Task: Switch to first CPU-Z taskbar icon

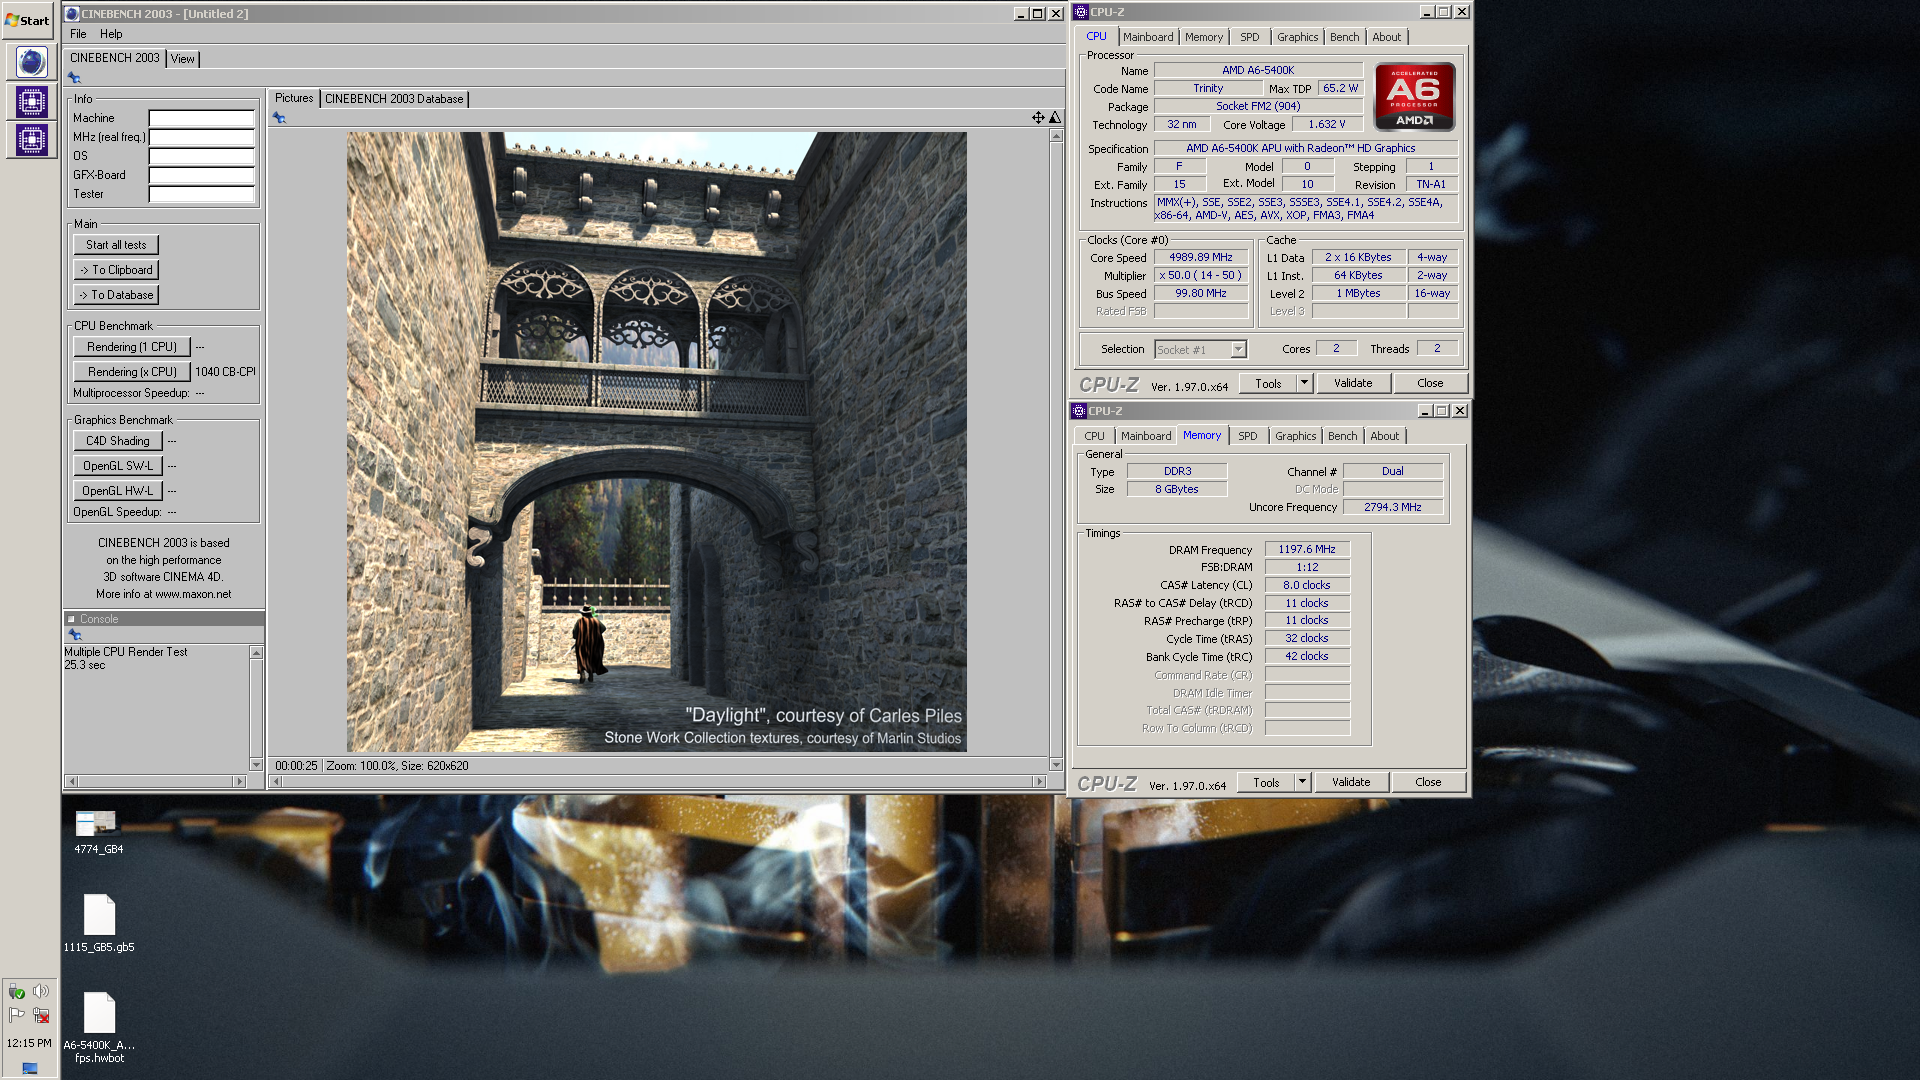Action: pos(31,101)
